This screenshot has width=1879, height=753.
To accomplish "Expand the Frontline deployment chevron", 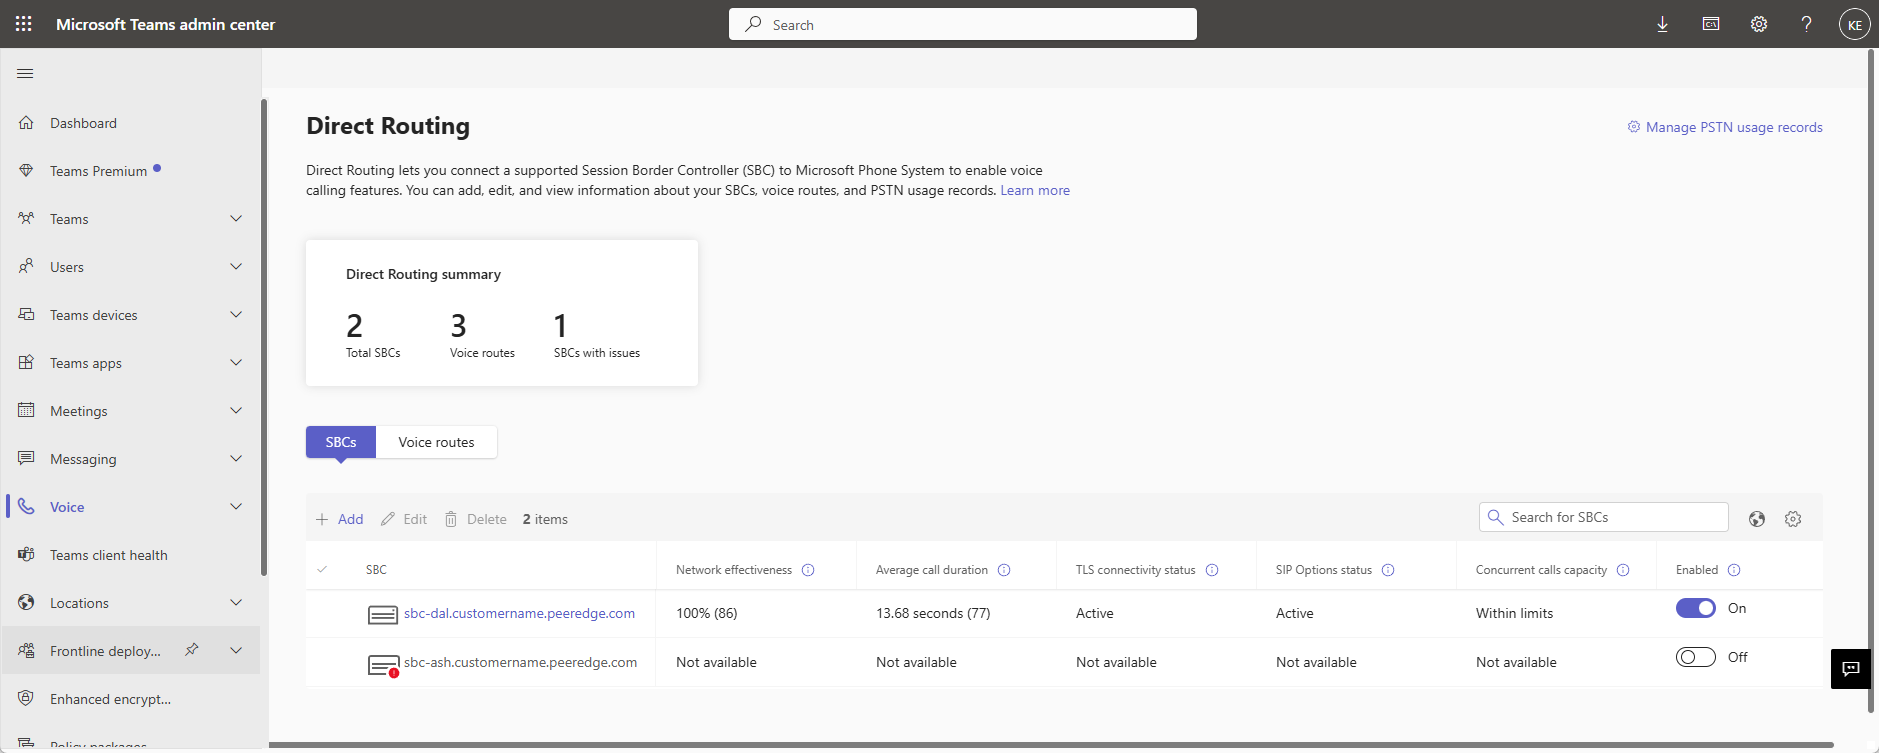I will tap(236, 651).
